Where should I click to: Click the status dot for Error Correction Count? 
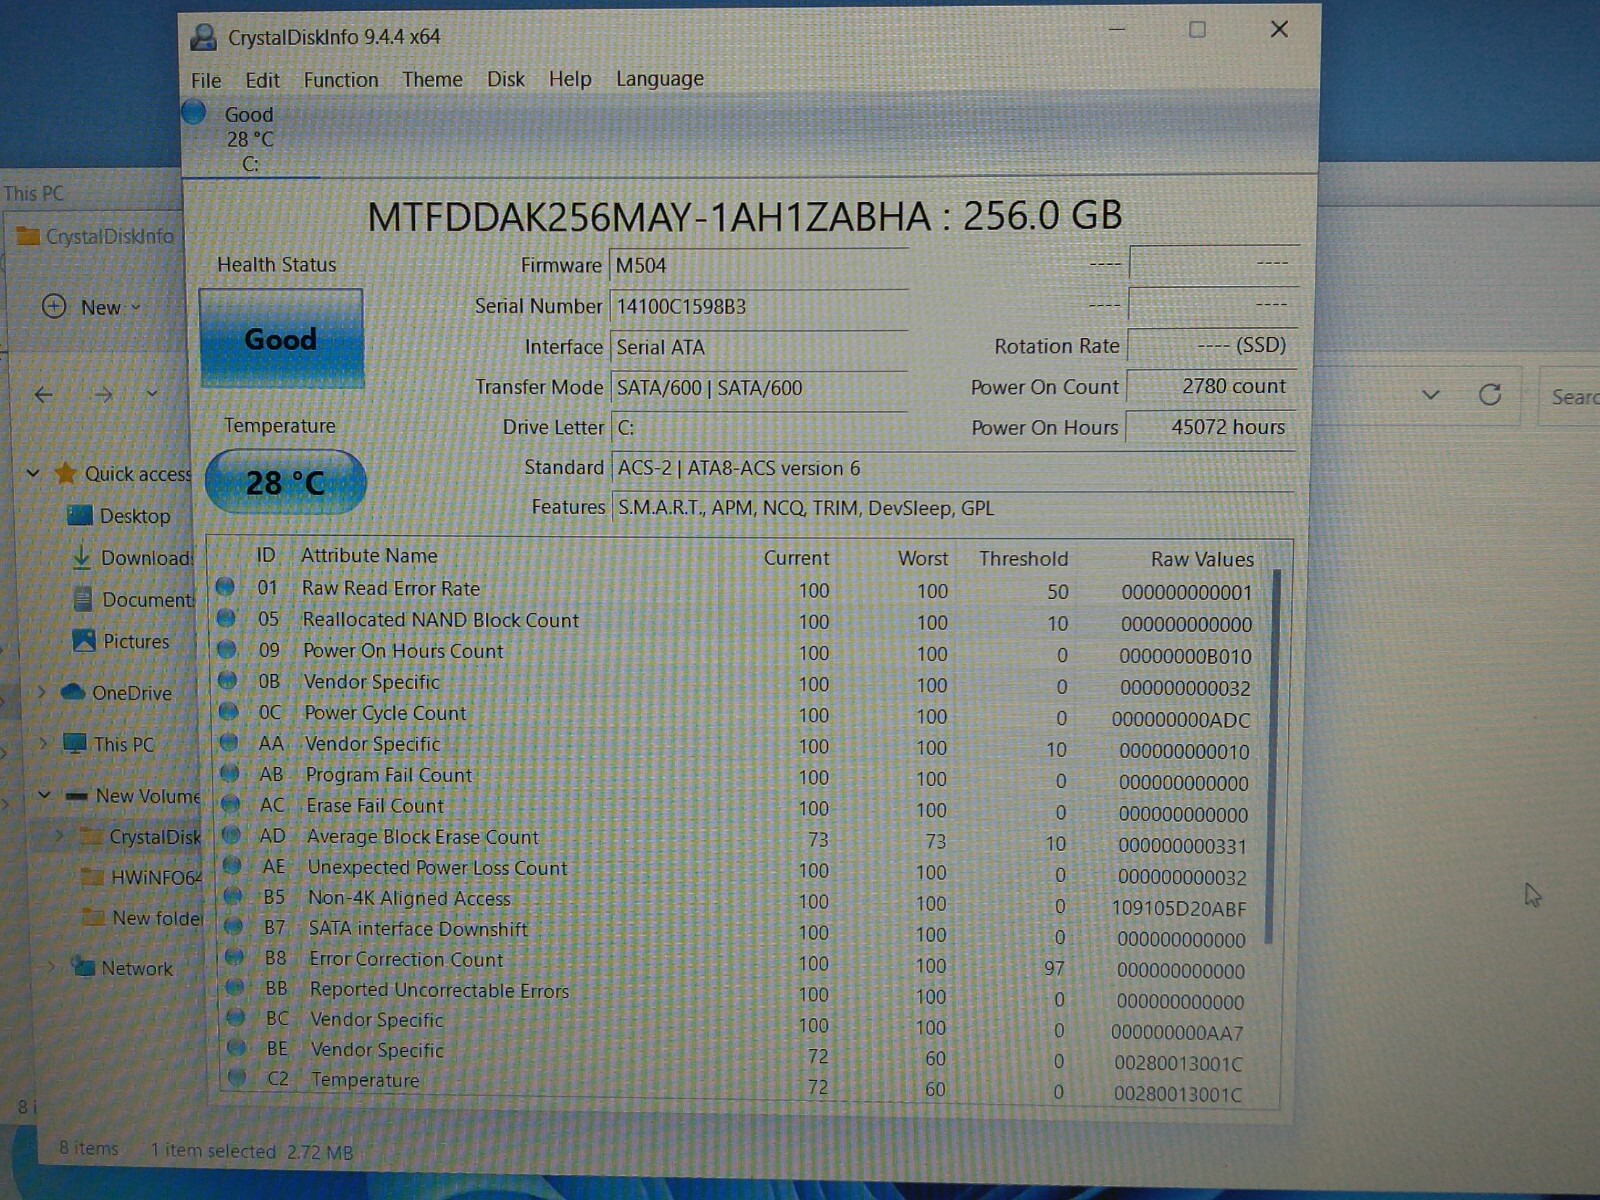click(x=234, y=957)
